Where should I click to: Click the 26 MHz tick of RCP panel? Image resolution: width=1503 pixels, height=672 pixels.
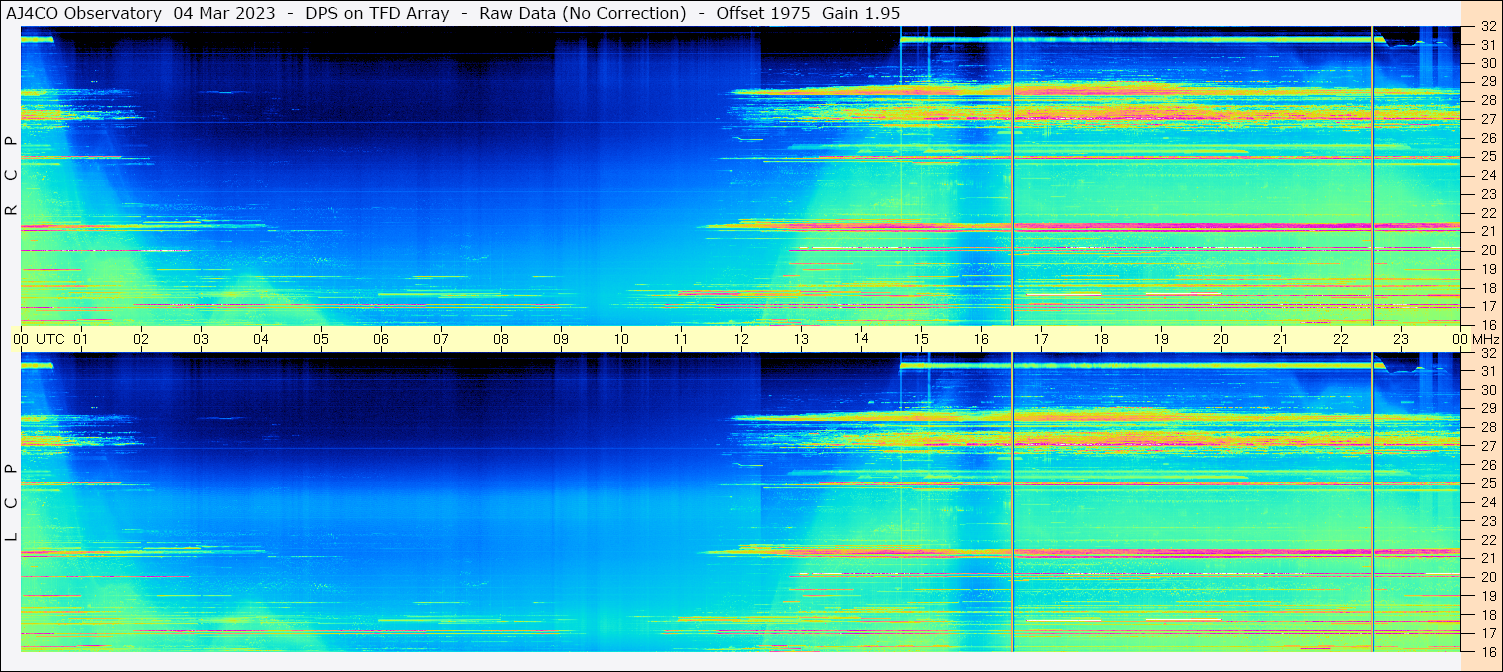(x=1488, y=137)
